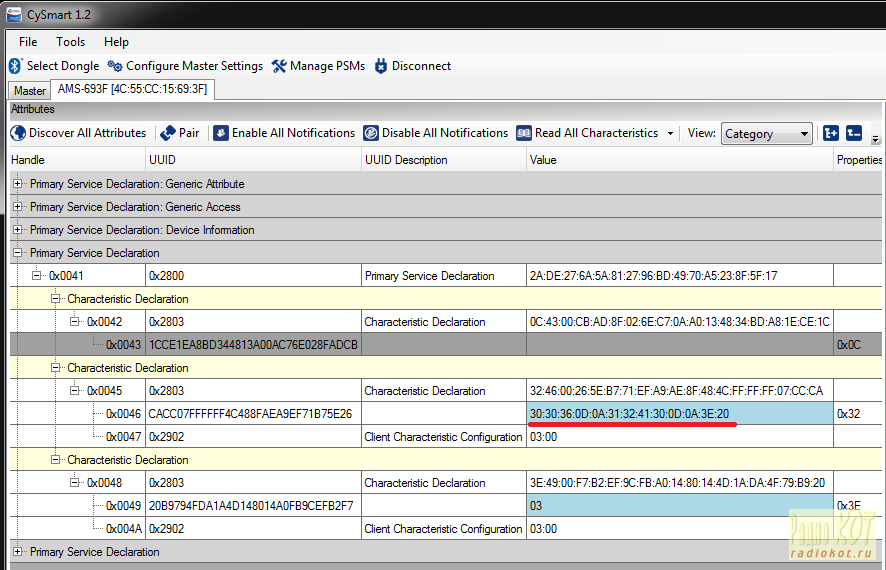Screen dimensions: 886x570
Task: Expand the Generic Attribute service
Action: click(18, 184)
